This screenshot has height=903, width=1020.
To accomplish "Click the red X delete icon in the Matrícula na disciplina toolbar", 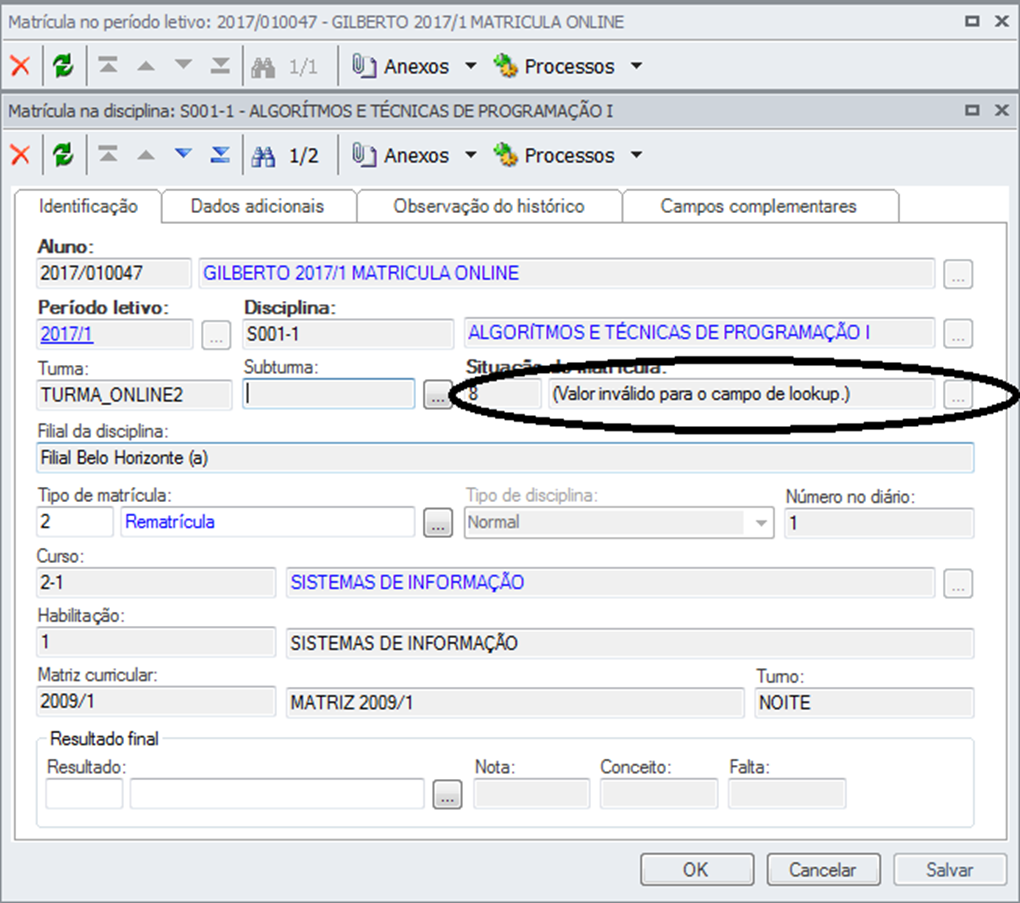I will 20,155.
